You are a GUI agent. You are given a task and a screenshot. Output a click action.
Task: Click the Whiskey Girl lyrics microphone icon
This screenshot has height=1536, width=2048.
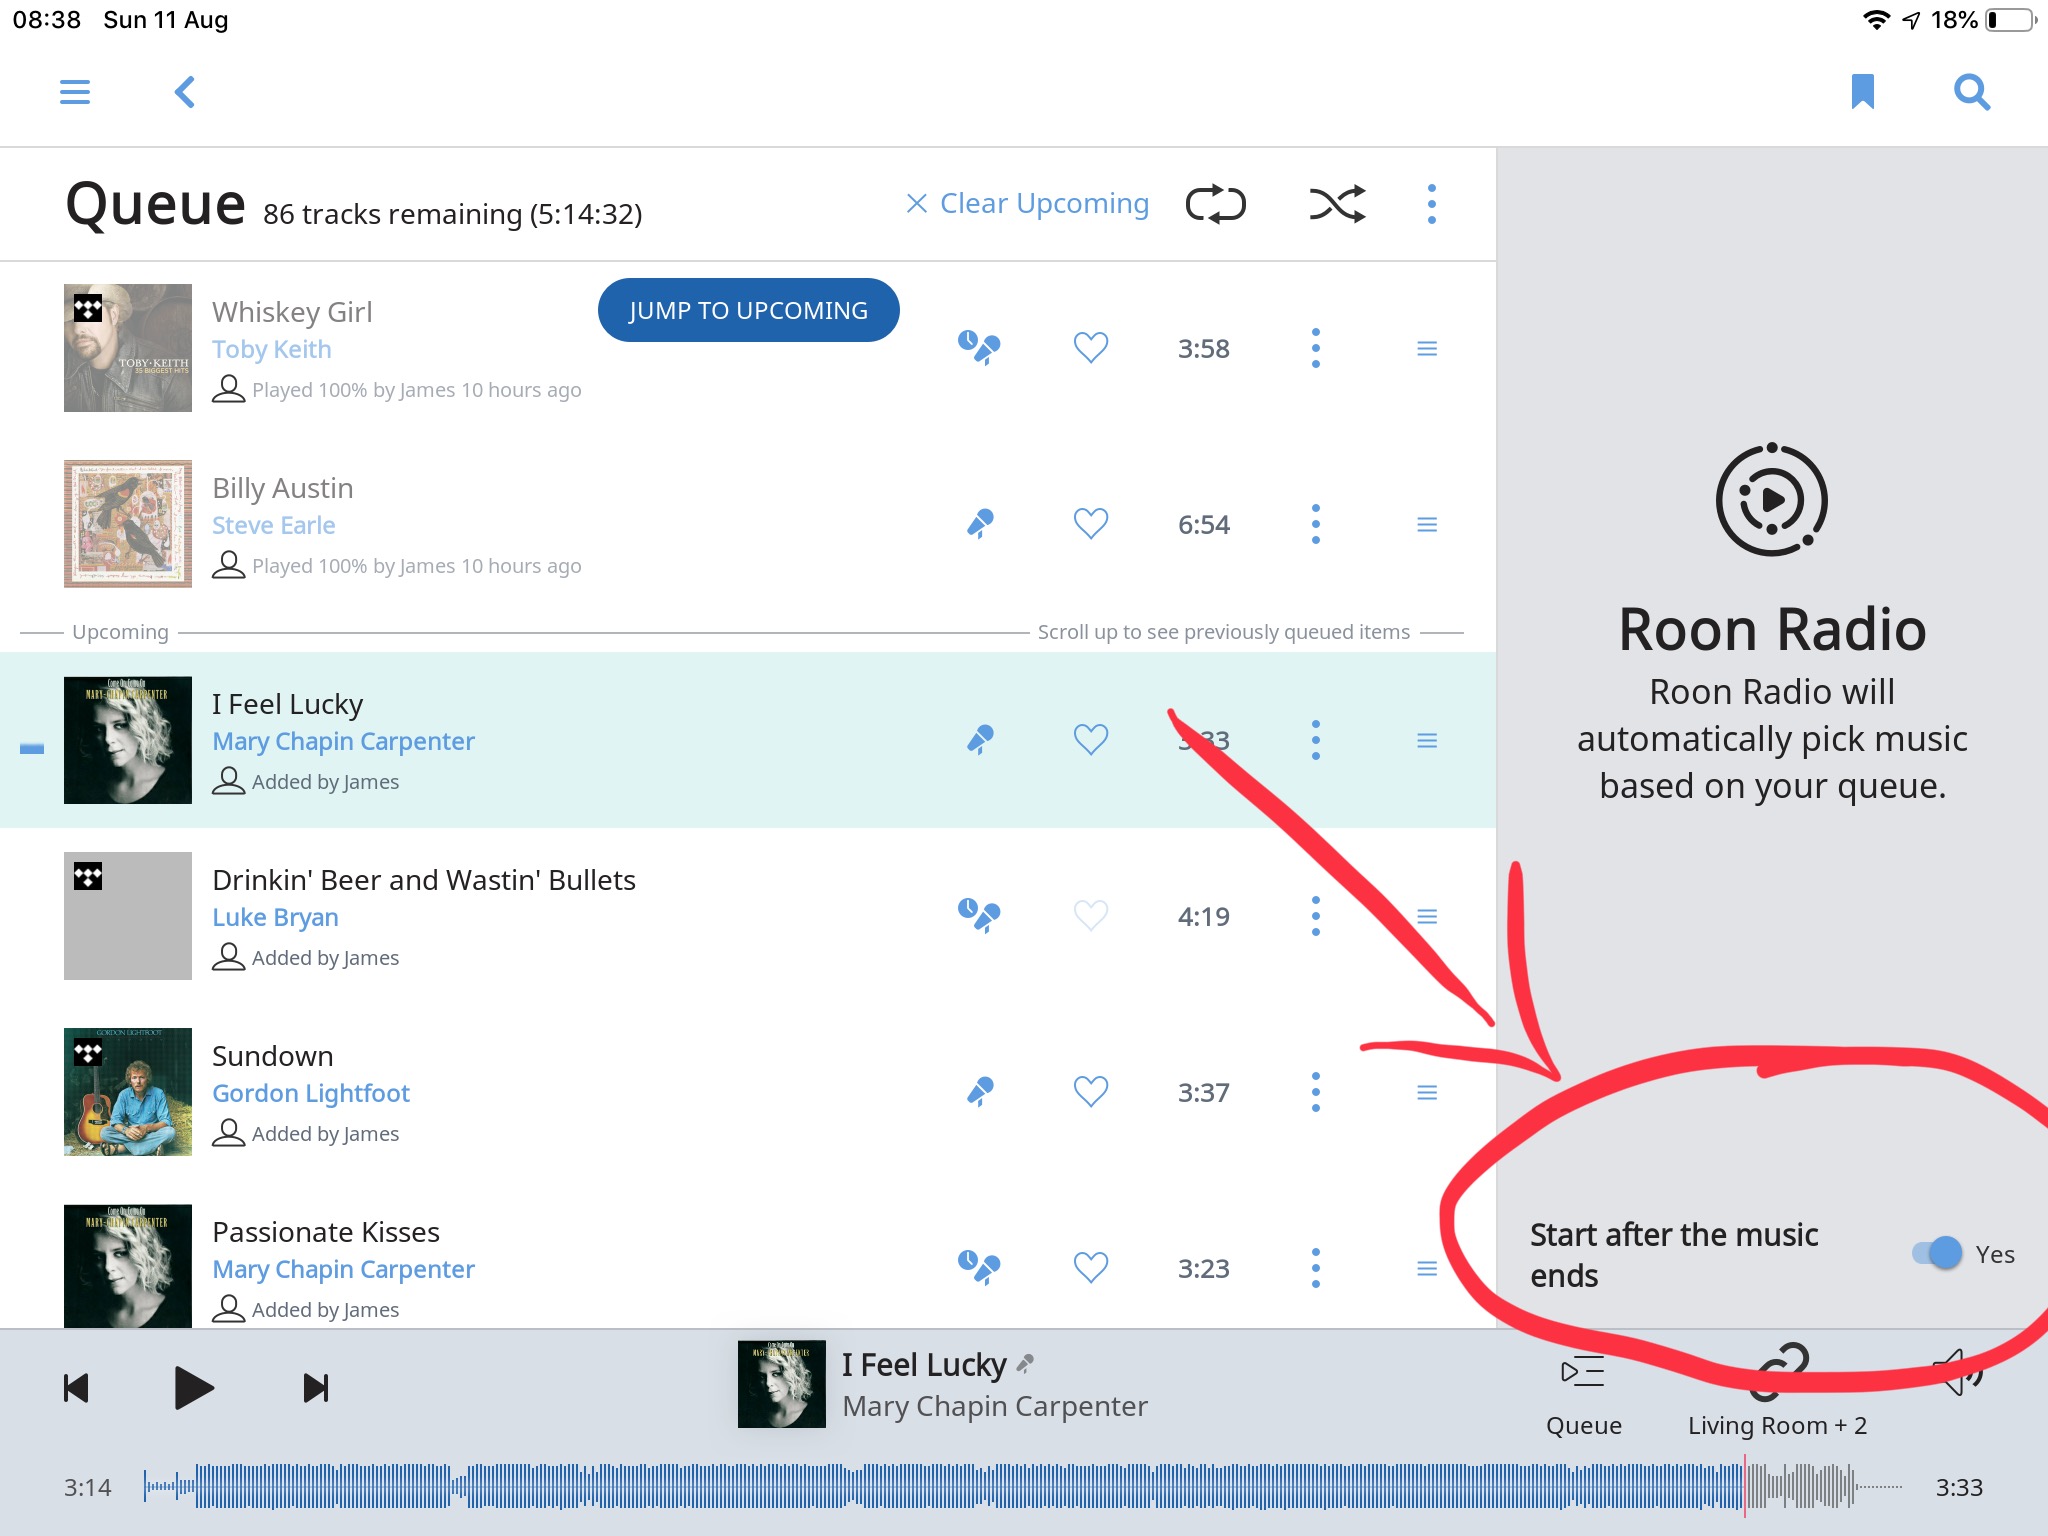(979, 348)
